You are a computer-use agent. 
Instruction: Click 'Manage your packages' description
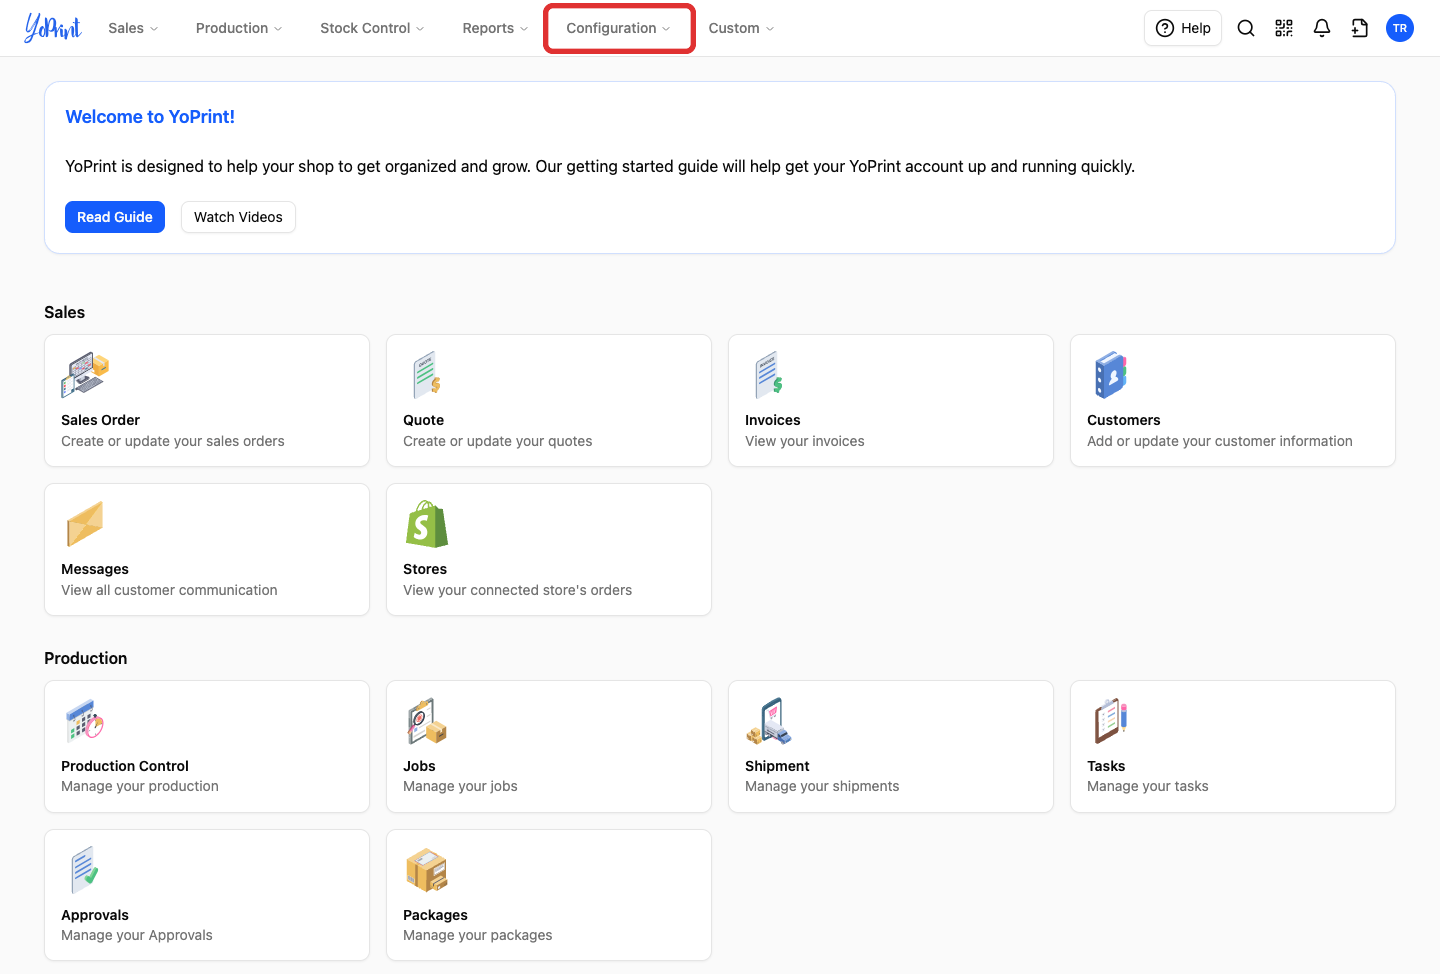[x=478, y=935]
